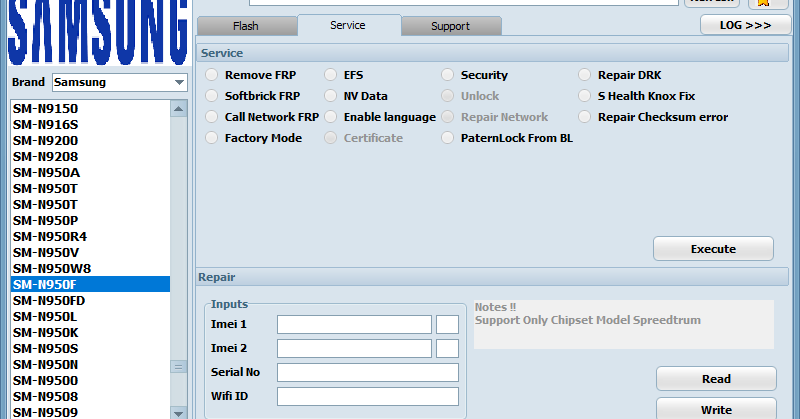Select SM-N950K in model list
Image resolution: width=800 pixels, height=419 pixels.
click(x=90, y=333)
